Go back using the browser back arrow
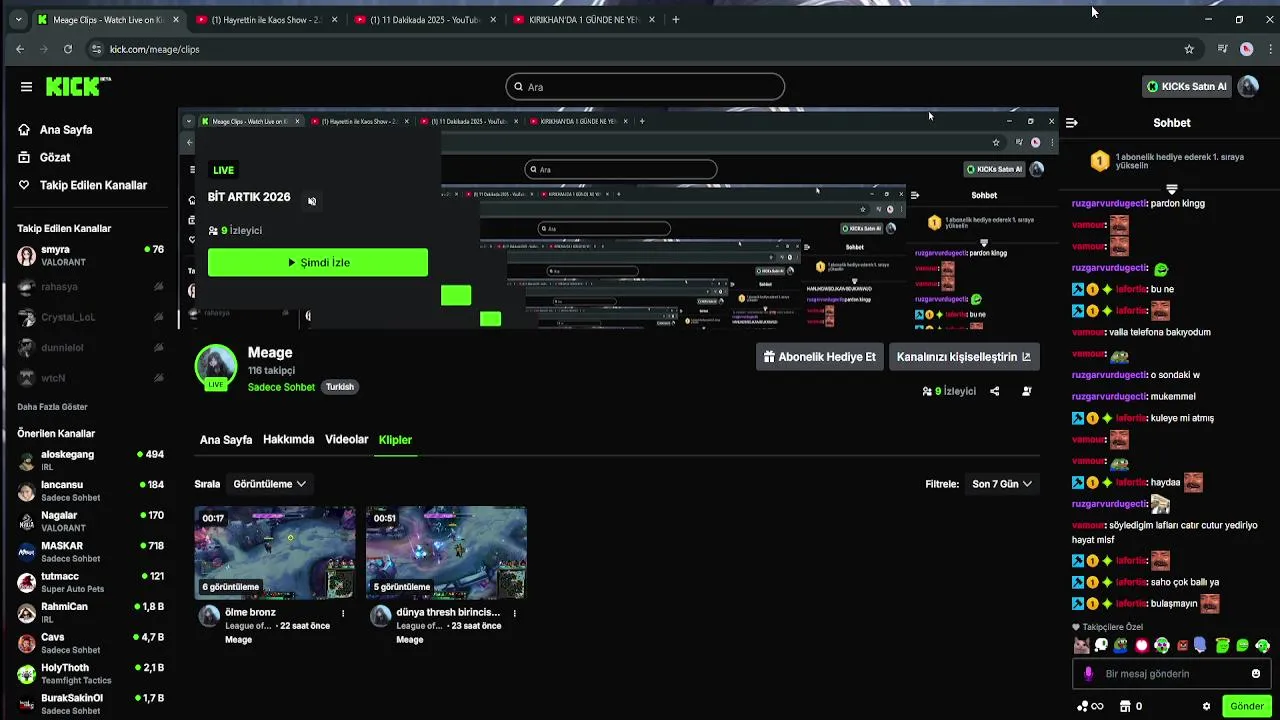This screenshot has width=1280, height=720. [20, 49]
